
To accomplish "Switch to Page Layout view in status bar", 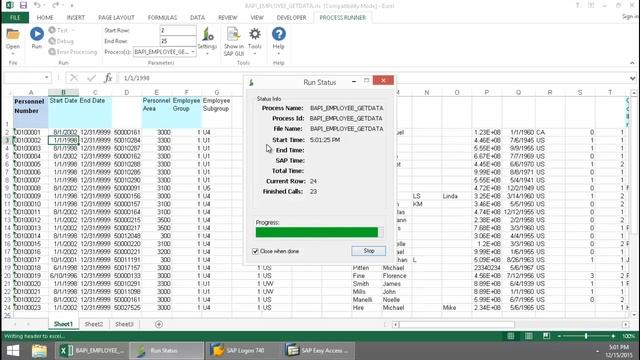I will coord(529,336).
